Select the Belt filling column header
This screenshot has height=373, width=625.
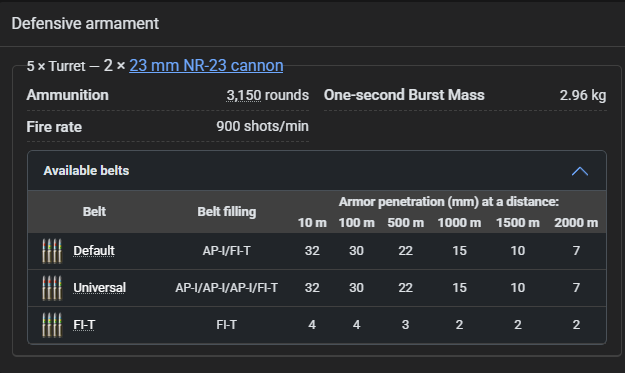click(x=226, y=212)
